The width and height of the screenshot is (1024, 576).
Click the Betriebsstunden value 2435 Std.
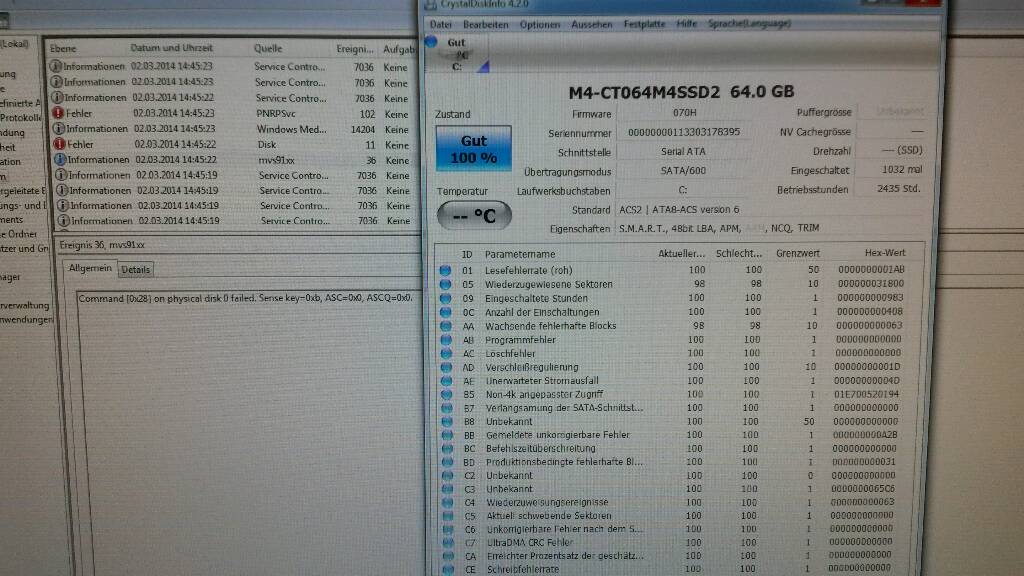(899, 189)
